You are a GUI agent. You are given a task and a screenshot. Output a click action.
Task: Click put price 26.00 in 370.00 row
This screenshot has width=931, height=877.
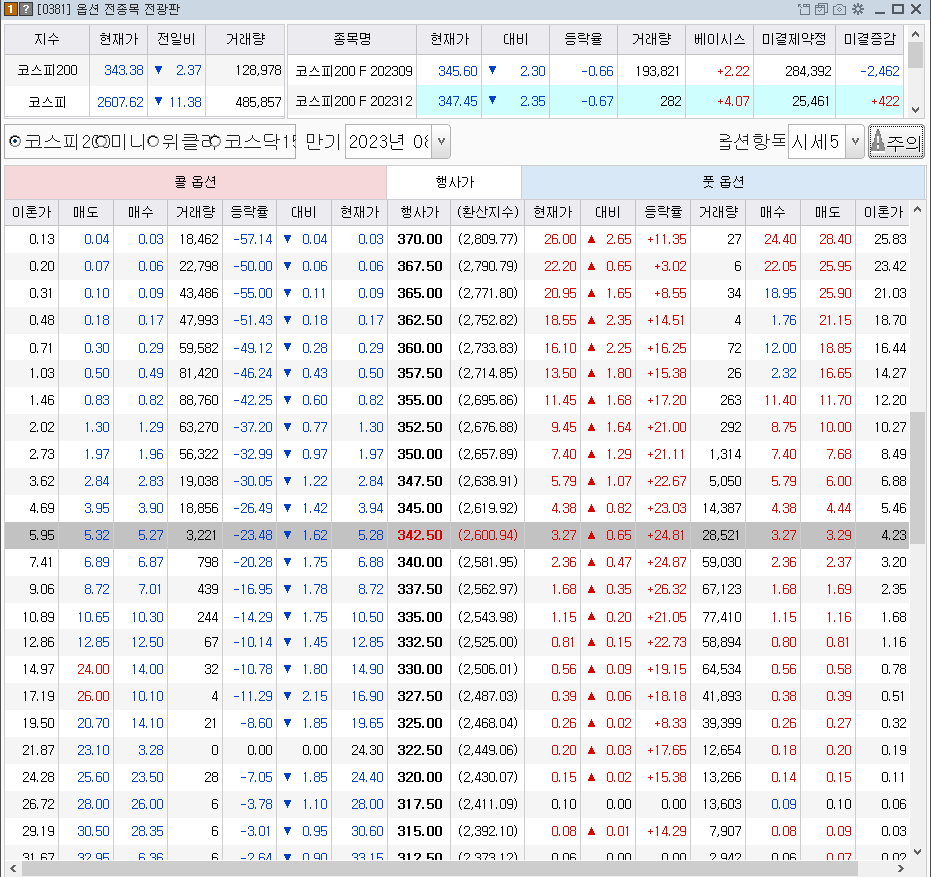coord(560,239)
